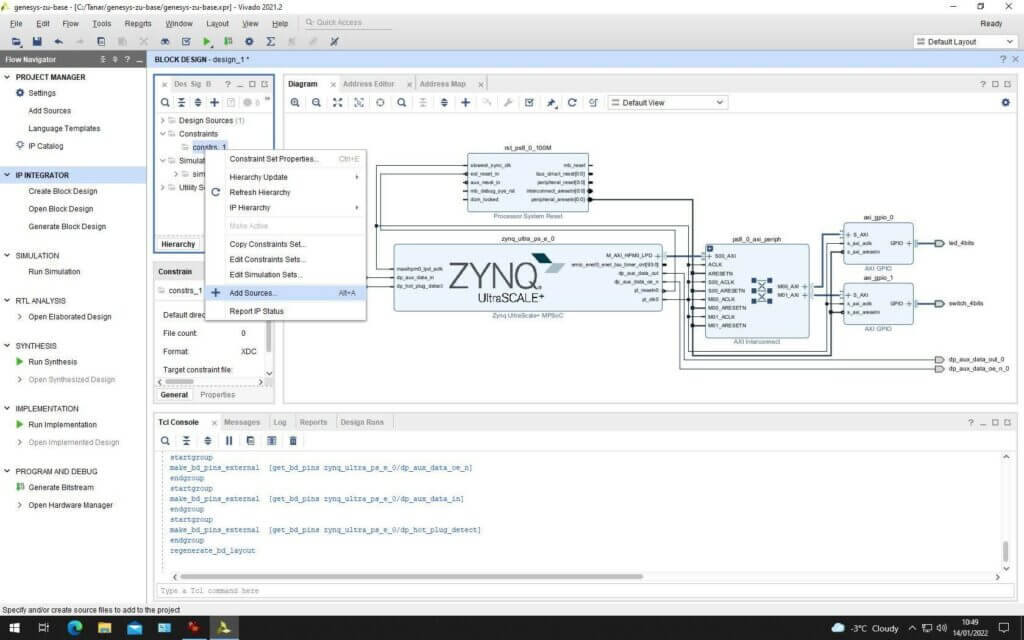
Task: Click the Regenerate Layout refresh icon
Action: click(x=572, y=102)
